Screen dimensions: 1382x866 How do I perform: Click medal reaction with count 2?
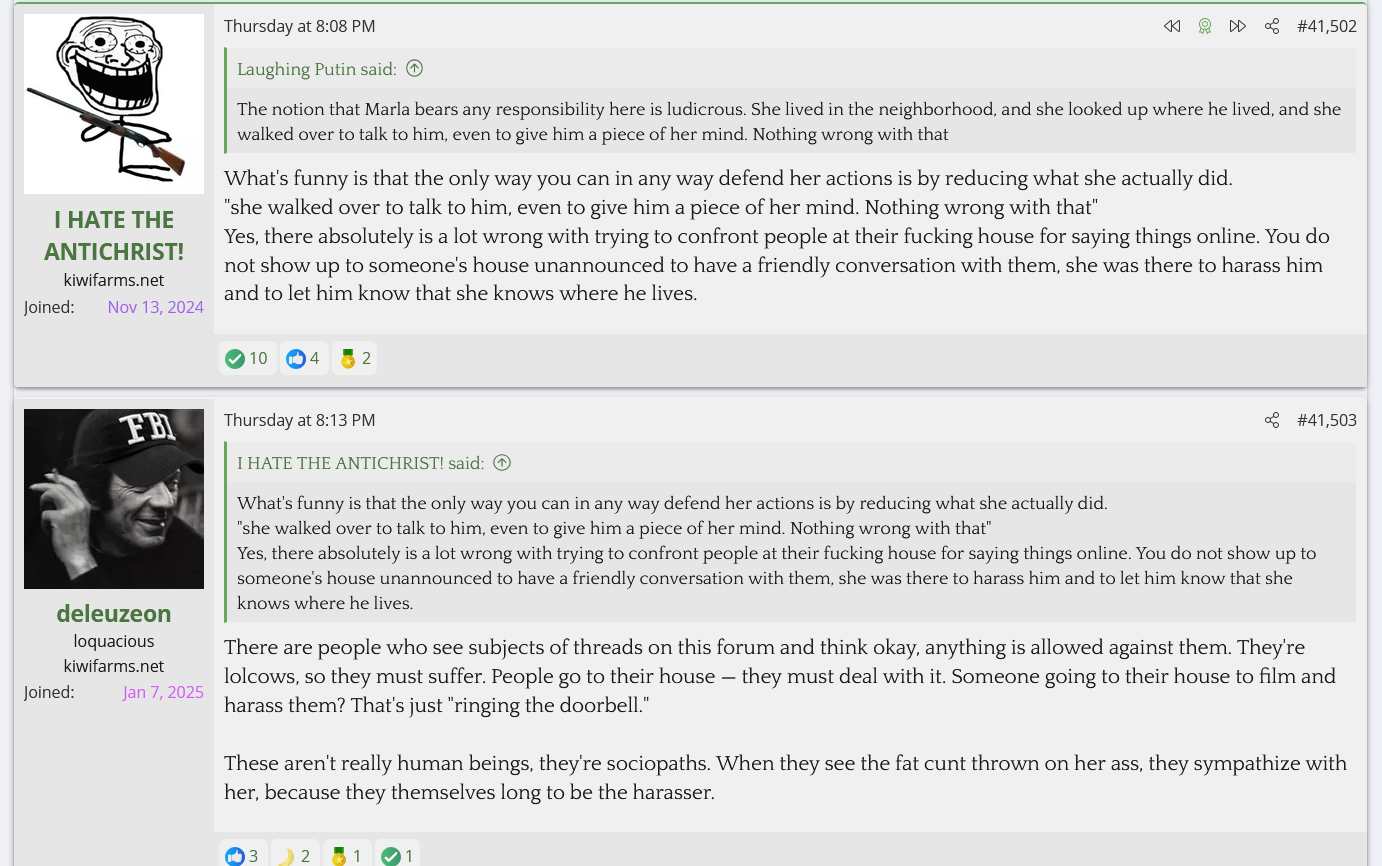pyautogui.click(x=355, y=358)
